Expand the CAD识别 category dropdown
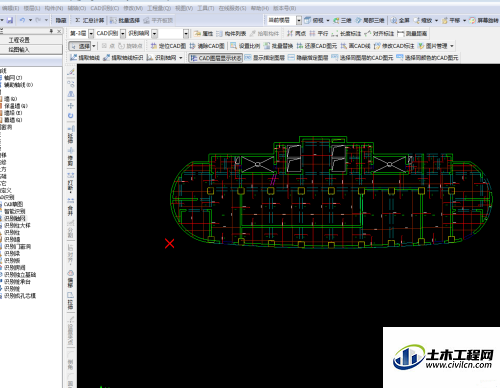 coord(110,33)
